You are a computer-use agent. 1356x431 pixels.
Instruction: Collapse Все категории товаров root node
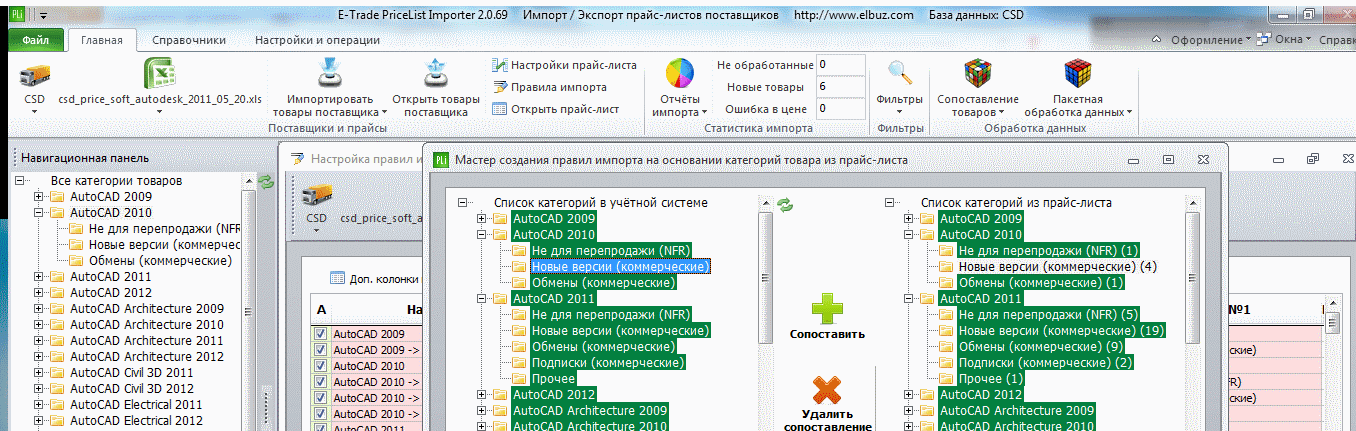tap(20, 181)
